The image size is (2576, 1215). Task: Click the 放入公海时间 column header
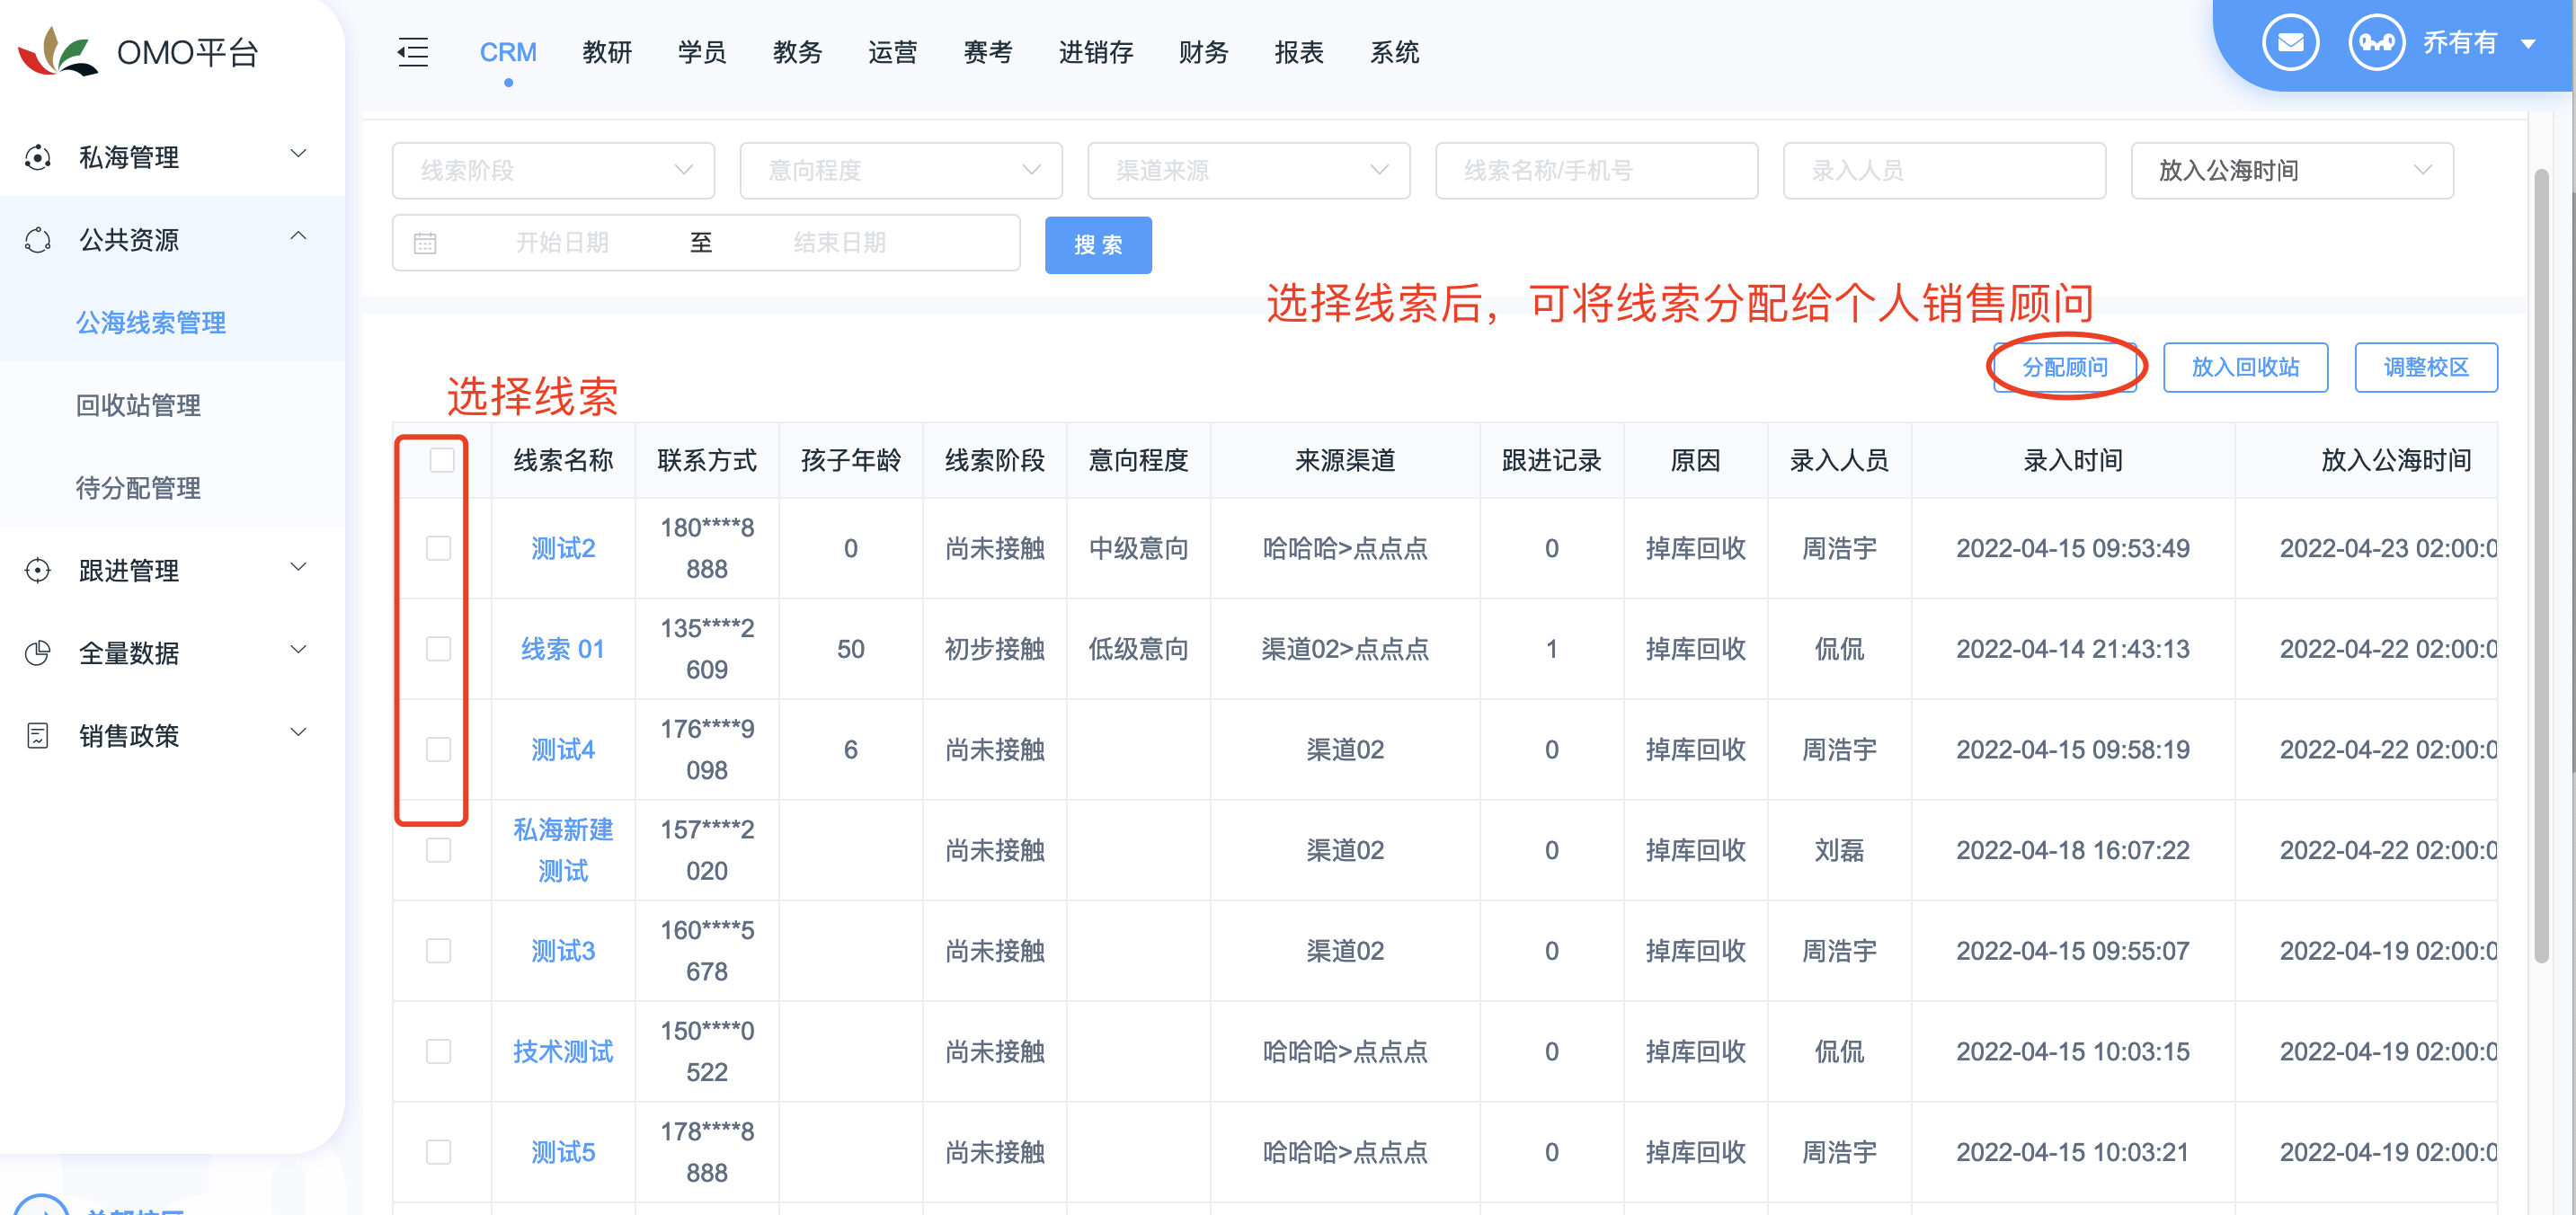(x=2395, y=460)
